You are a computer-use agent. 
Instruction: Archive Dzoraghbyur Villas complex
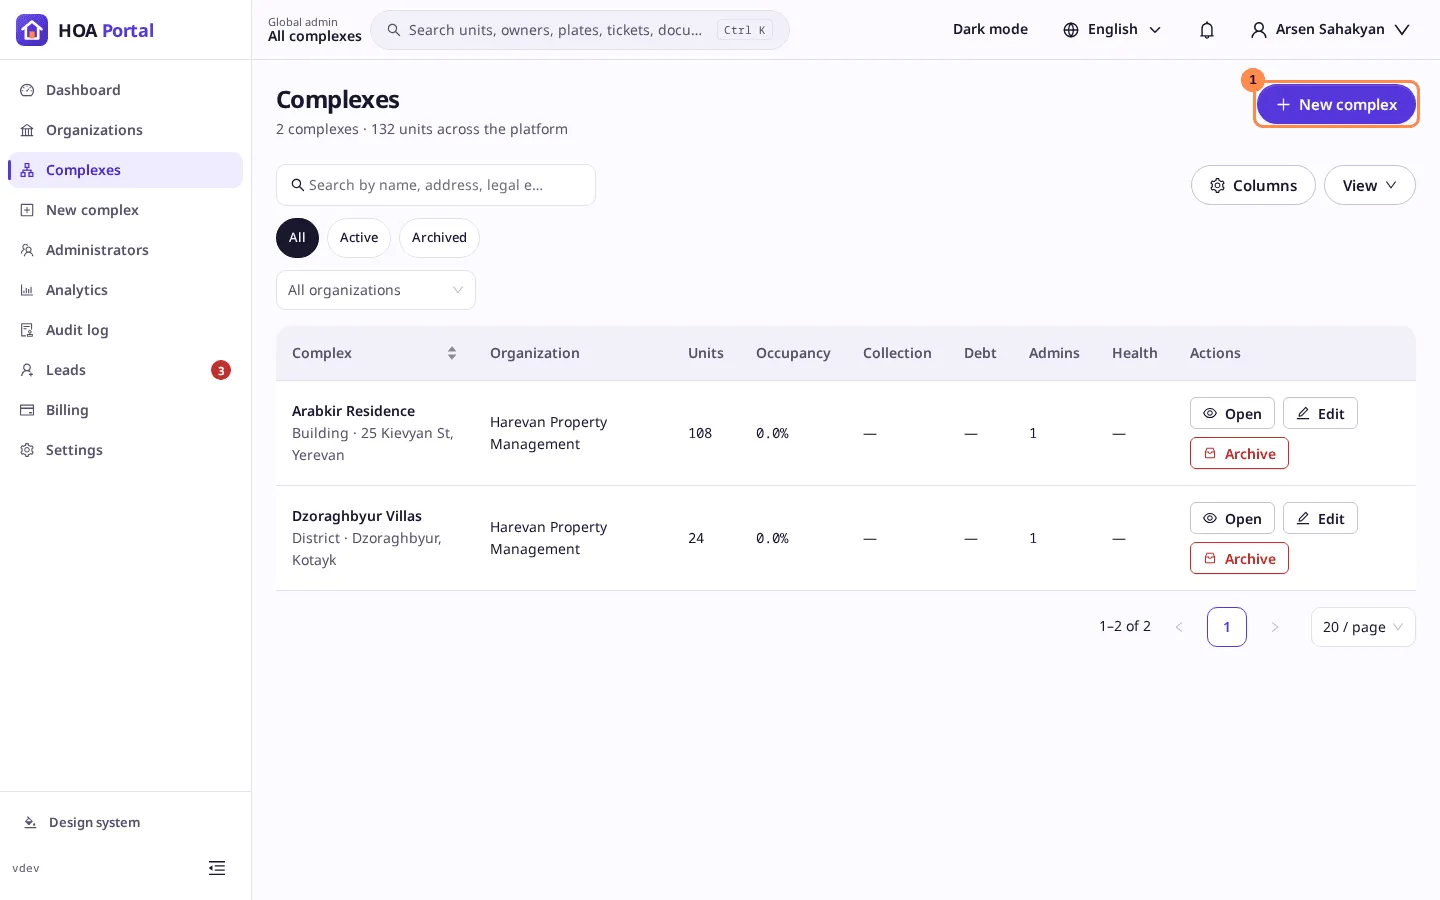[1239, 559]
